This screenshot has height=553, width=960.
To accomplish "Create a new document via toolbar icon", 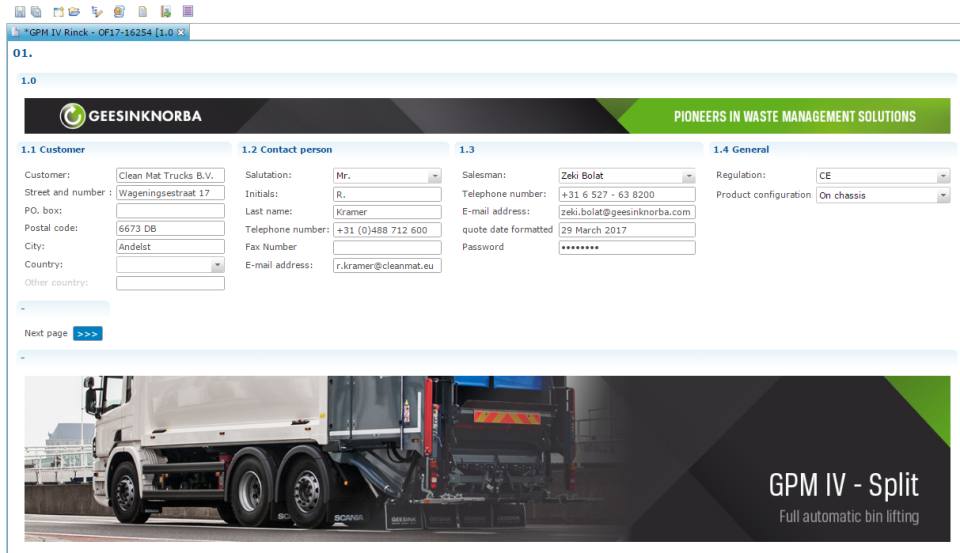I will point(58,11).
